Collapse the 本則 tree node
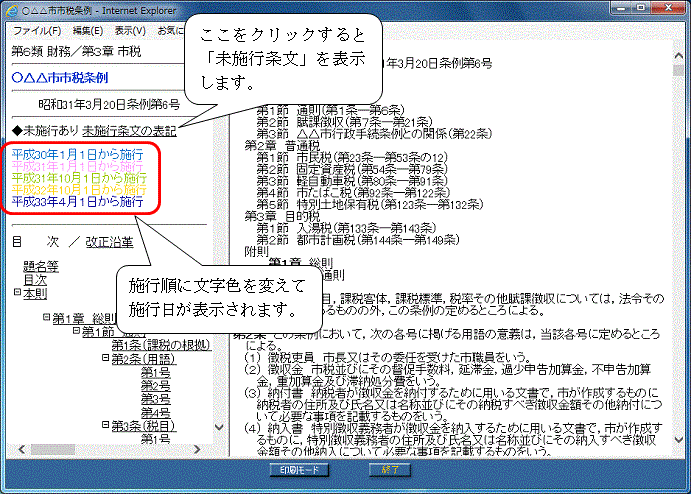Screen dimensions: 691x494 (x=17, y=293)
